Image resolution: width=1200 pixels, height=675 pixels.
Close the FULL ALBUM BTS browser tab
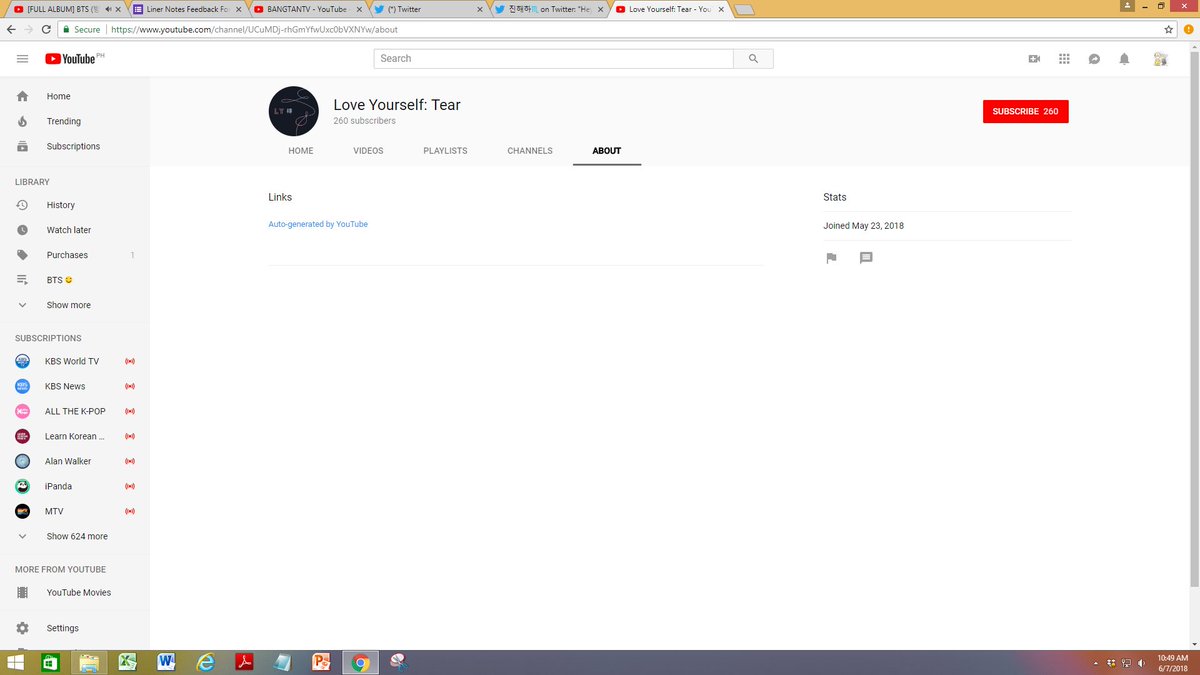tap(120, 9)
